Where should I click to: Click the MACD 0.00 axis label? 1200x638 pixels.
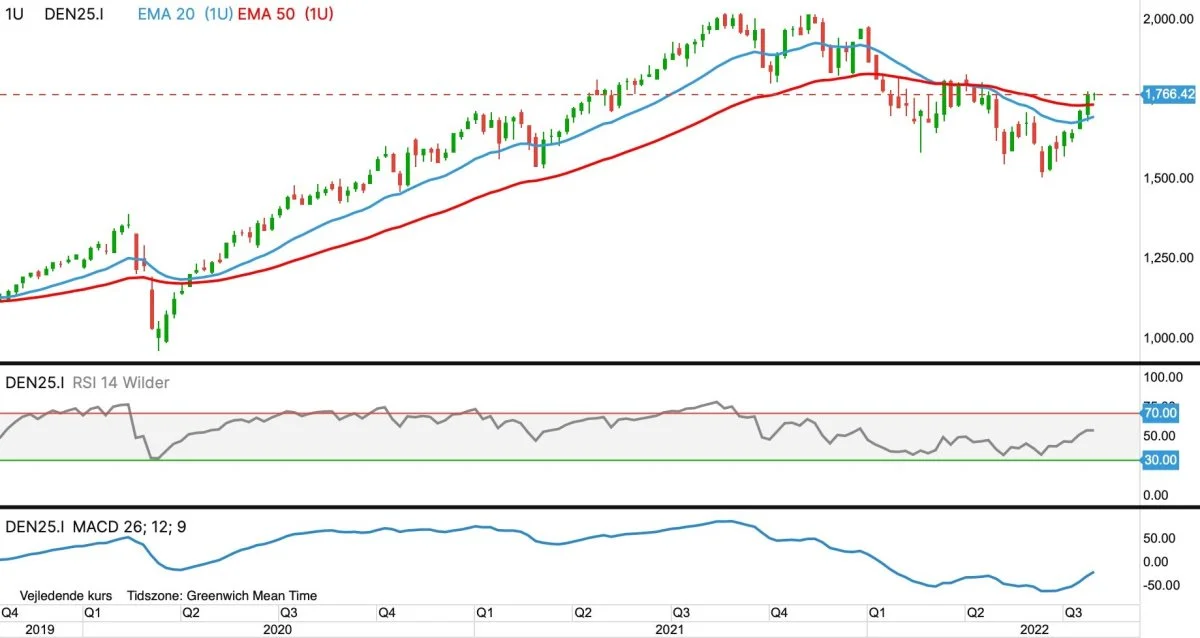[1157, 561]
